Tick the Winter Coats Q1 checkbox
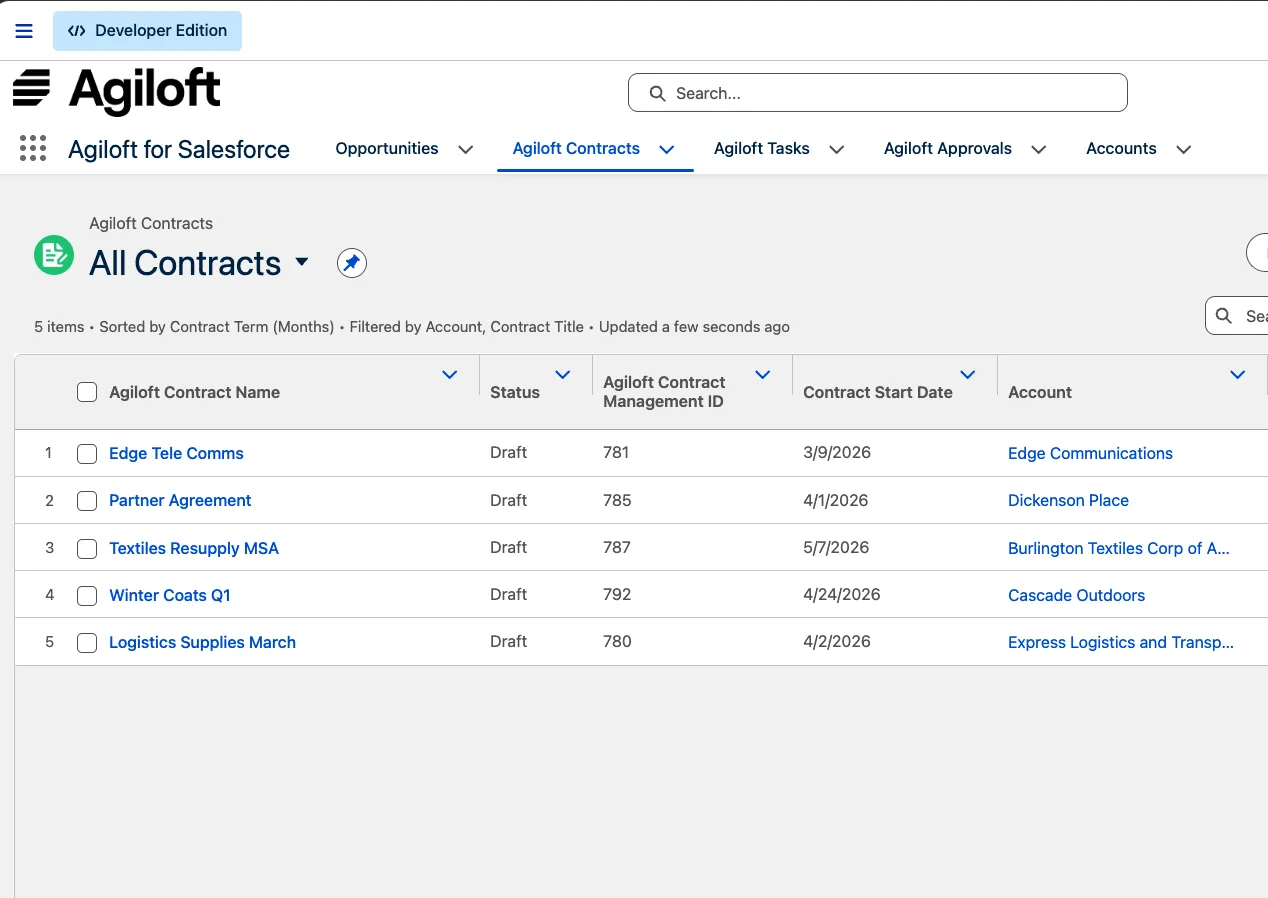Viewport: 1268px width, 898px height. [87, 596]
